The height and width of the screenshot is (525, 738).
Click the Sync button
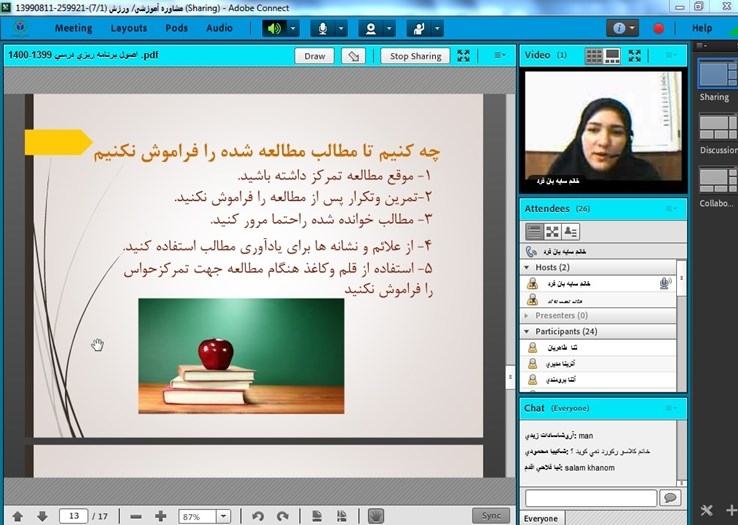point(491,516)
